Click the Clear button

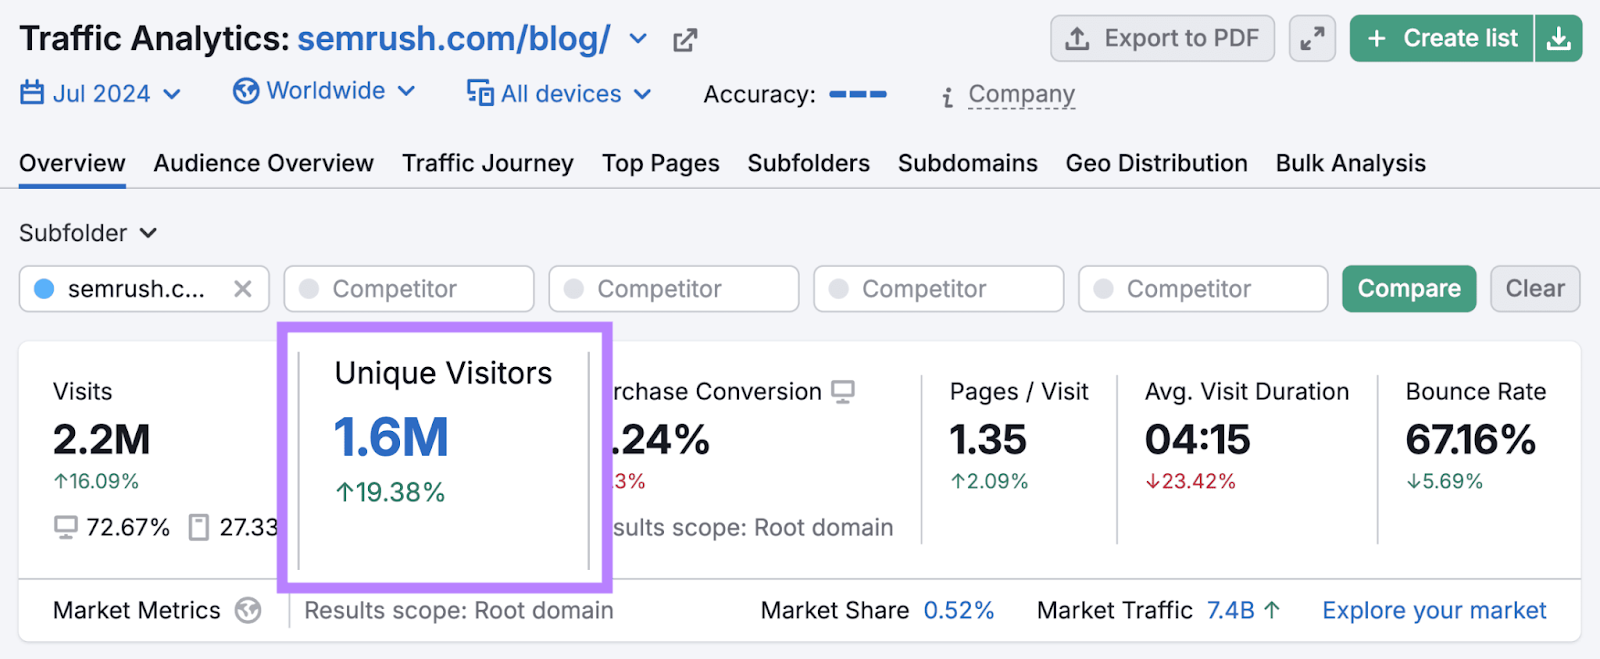tap(1535, 289)
